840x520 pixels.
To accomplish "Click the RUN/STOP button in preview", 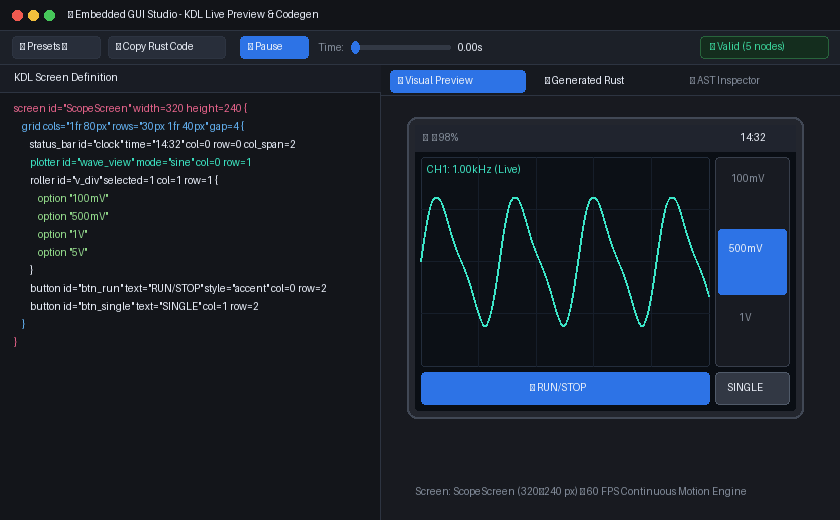I will (565, 388).
